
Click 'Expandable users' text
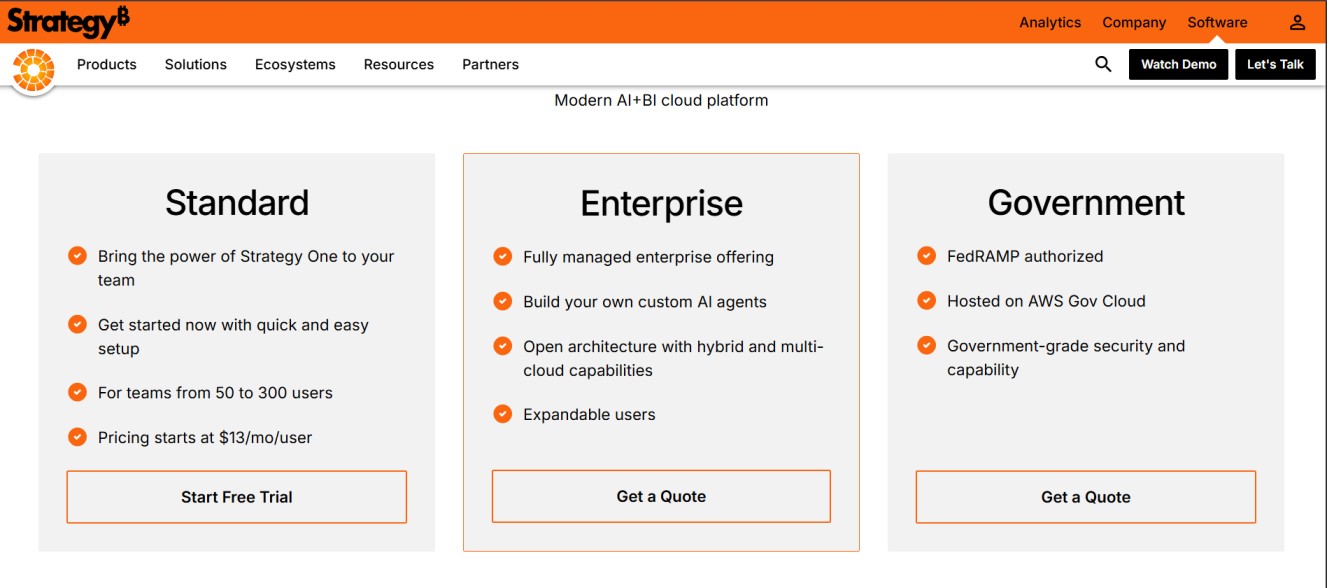589,414
